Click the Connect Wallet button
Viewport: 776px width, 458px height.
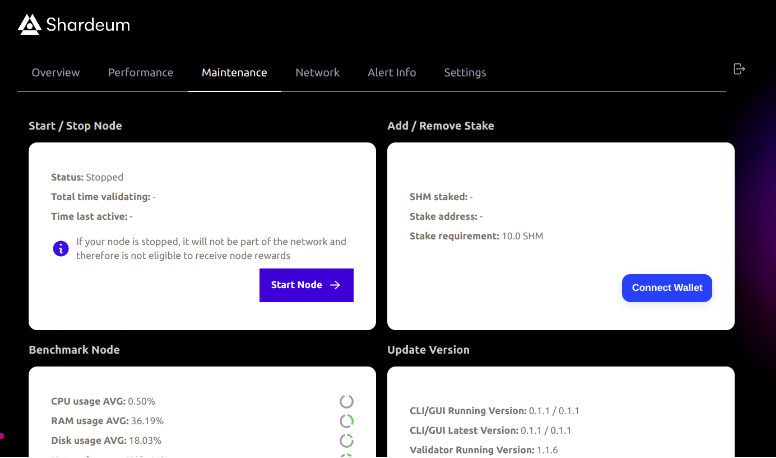[667, 288]
